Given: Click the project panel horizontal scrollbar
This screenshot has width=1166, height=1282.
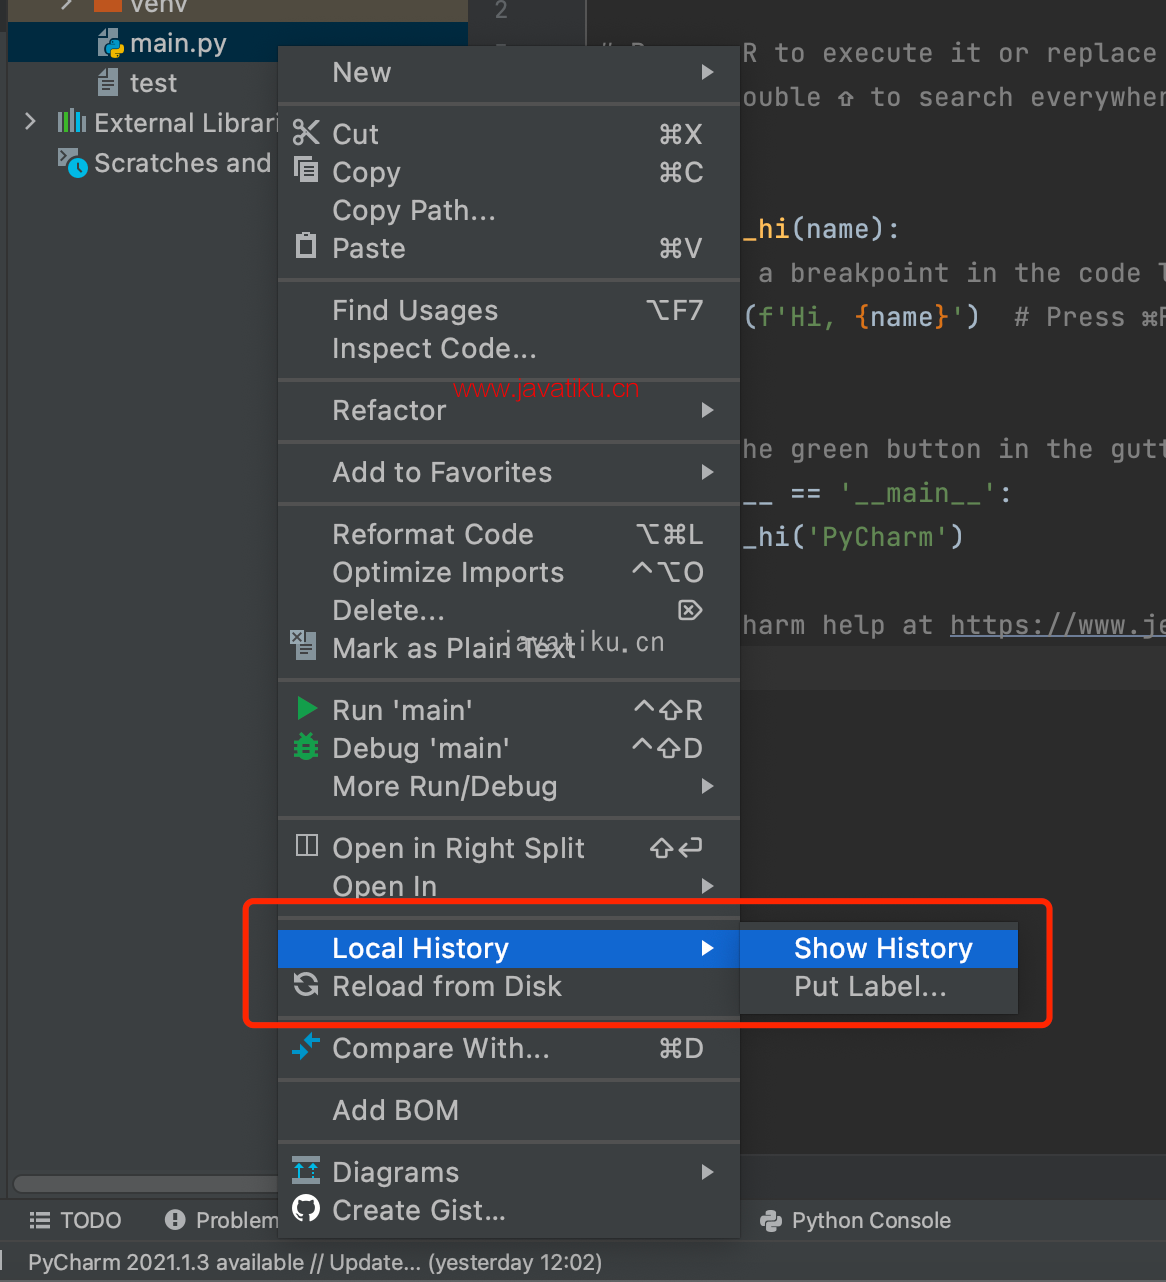Looking at the screenshot, I should point(145,1184).
